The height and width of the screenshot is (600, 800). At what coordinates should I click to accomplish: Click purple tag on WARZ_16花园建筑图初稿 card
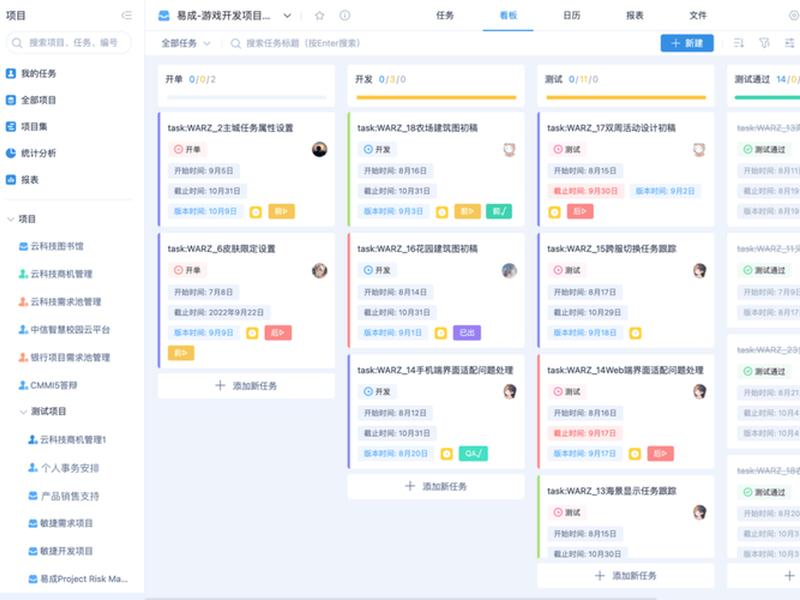(x=467, y=333)
